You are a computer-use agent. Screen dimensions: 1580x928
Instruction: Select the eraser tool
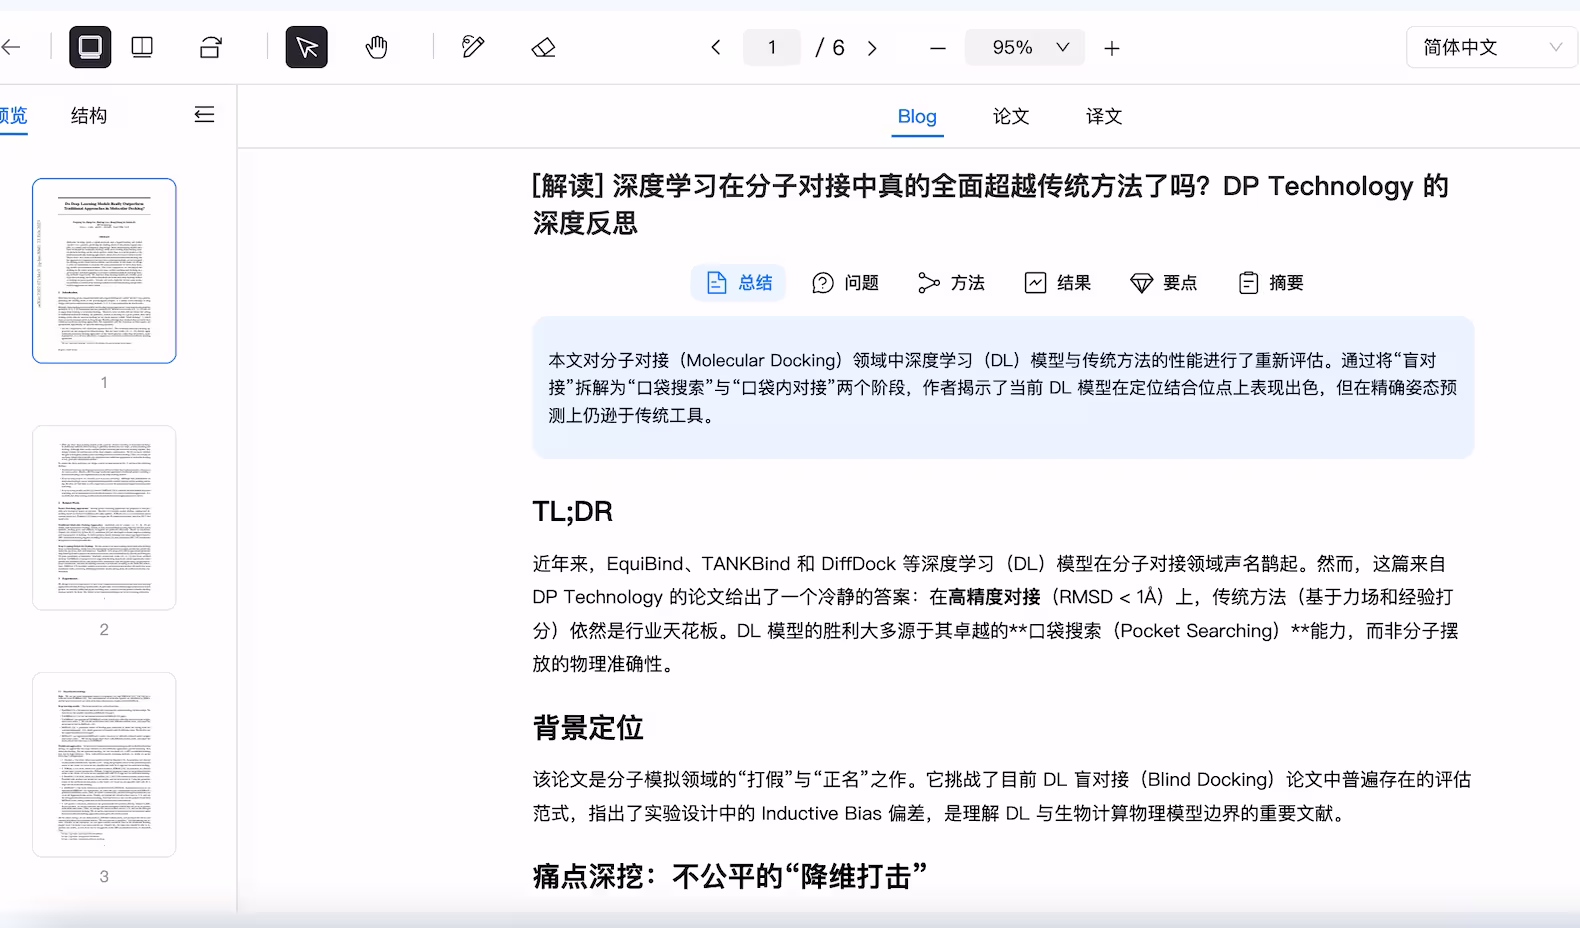[x=543, y=47]
